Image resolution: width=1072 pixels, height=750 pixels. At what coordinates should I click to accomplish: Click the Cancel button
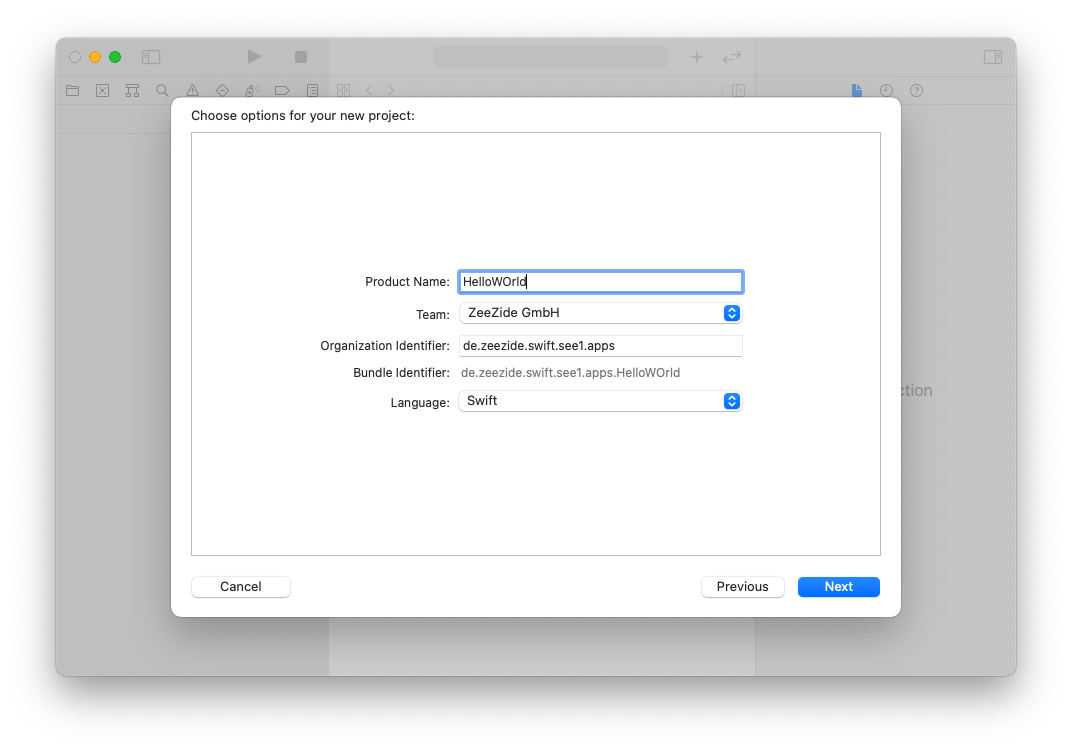pyautogui.click(x=241, y=587)
